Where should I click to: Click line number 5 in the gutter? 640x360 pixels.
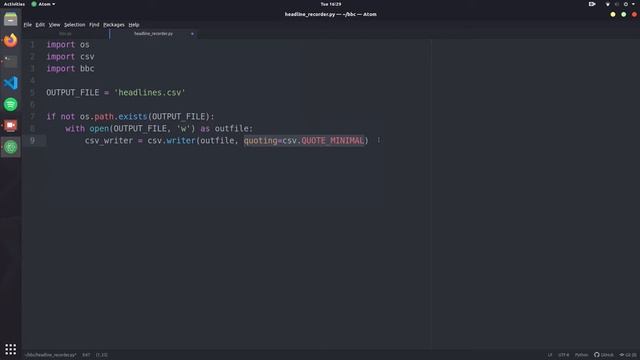(32, 93)
